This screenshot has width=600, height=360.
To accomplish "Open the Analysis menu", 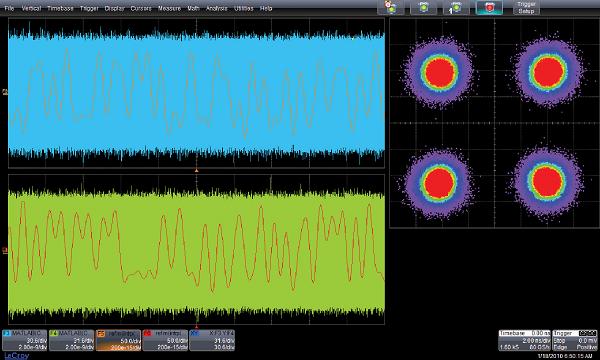I will (x=217, y=8).
